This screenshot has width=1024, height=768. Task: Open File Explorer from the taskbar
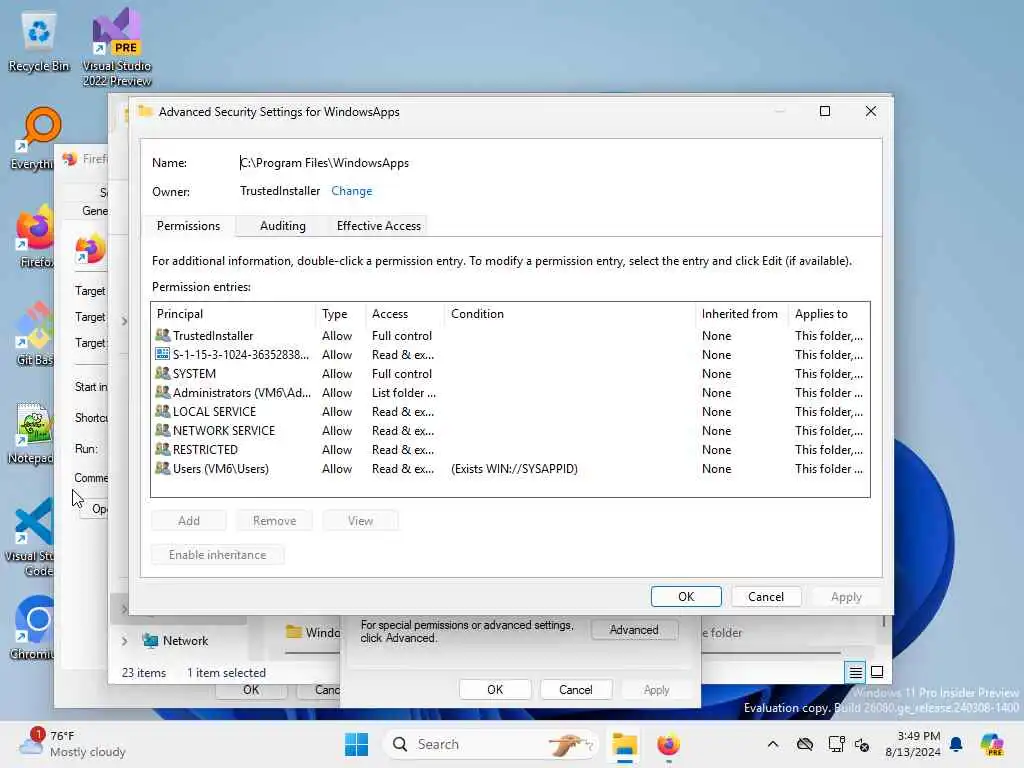point(624,744)
